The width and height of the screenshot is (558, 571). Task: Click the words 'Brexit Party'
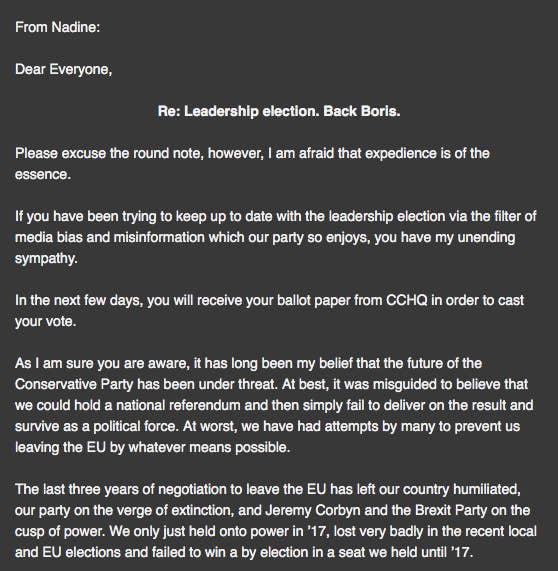coord(451,511)
